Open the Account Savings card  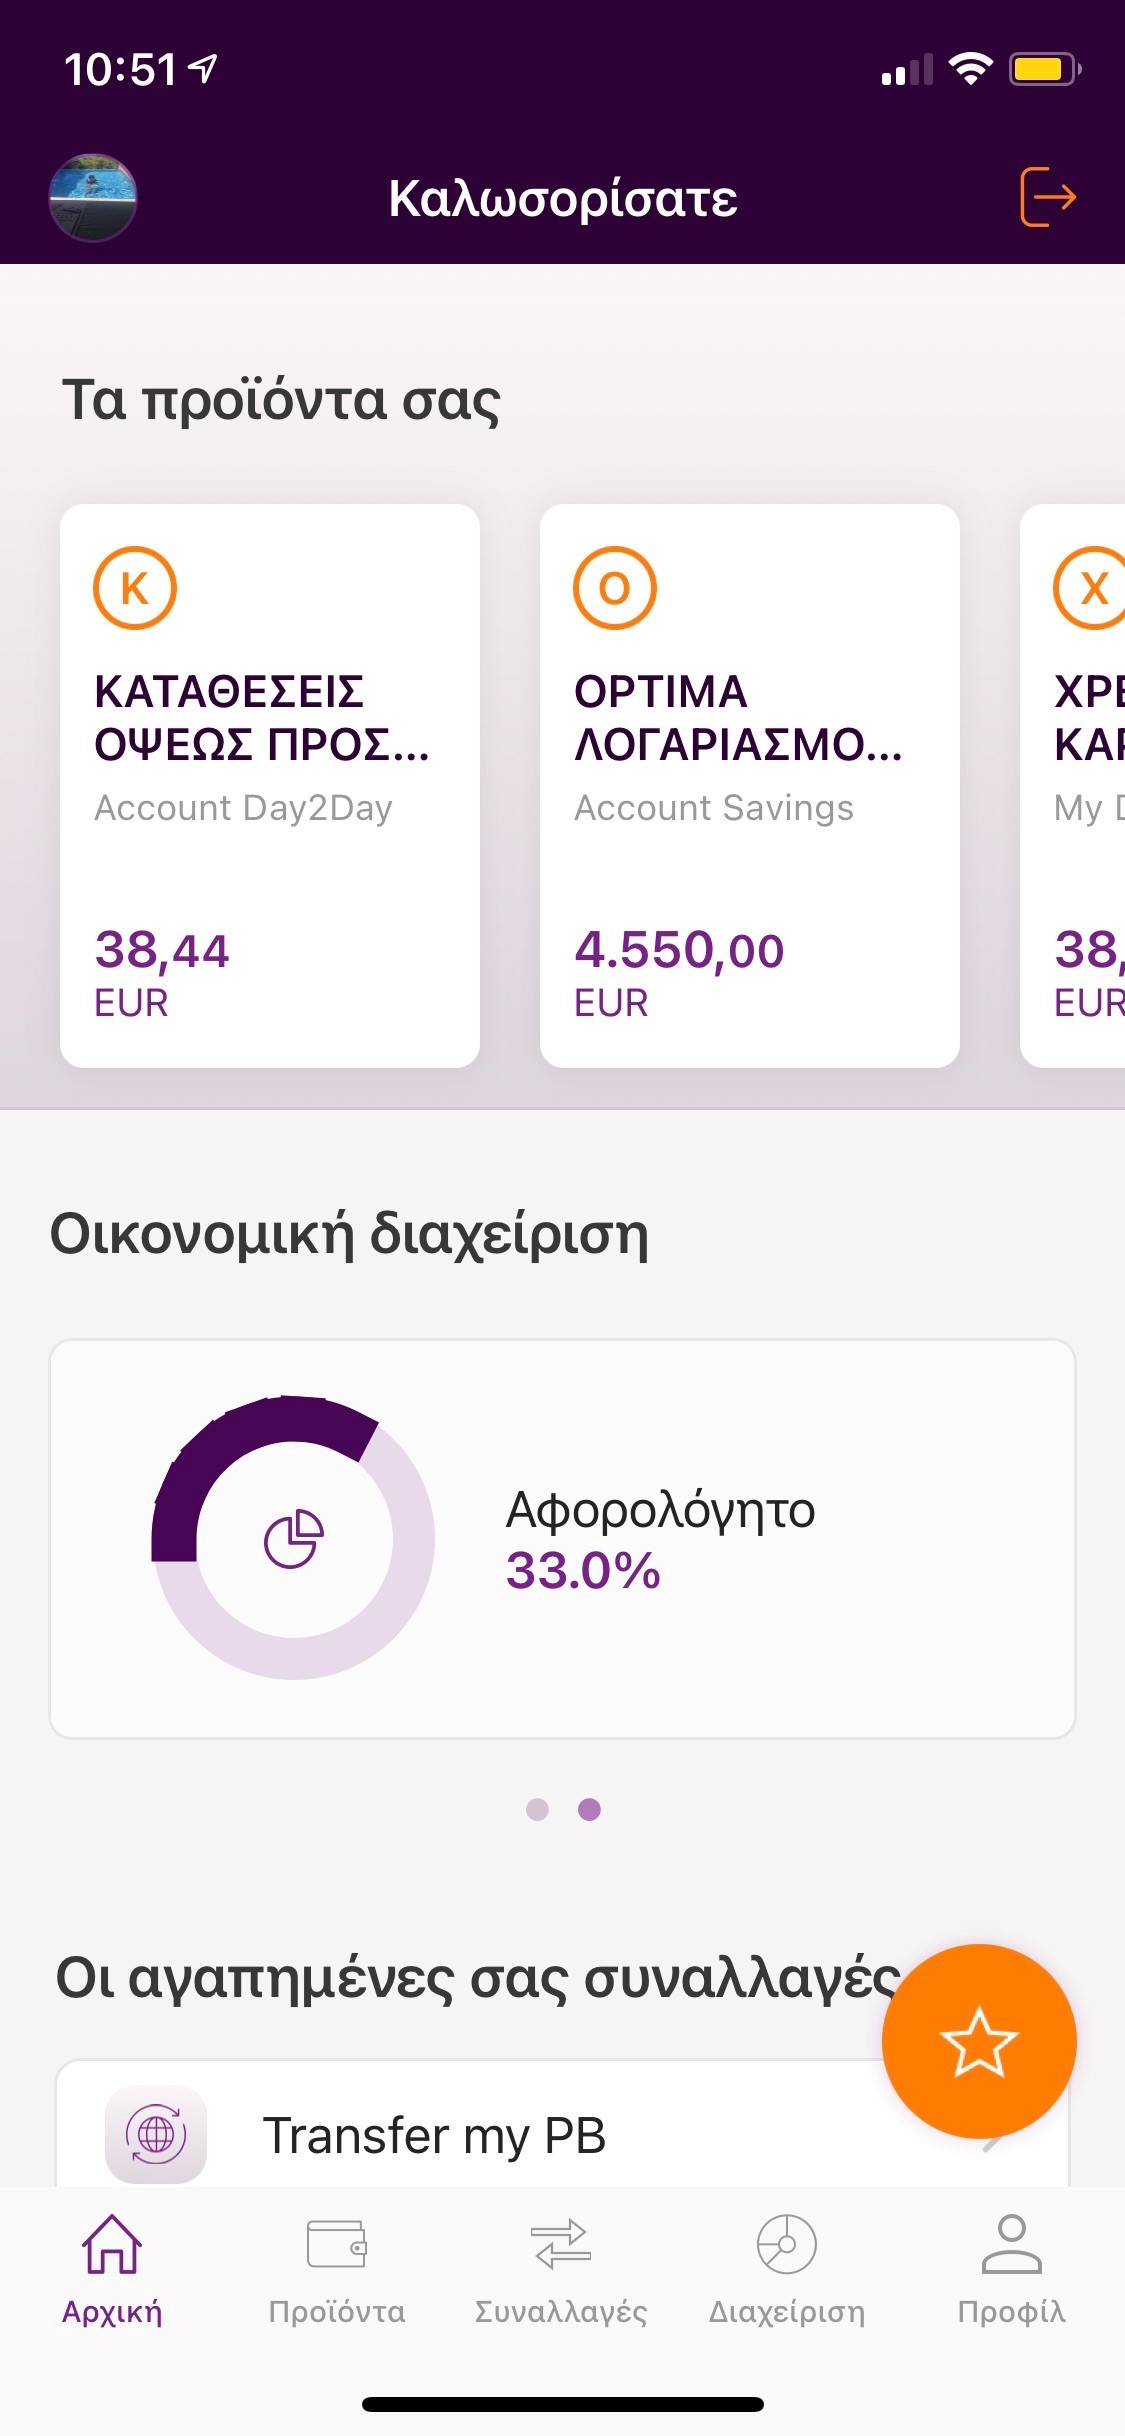tap(750, 785)
